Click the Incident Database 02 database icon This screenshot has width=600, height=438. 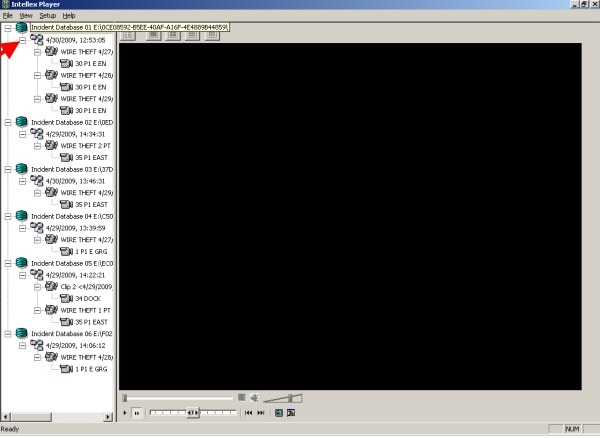21,122
